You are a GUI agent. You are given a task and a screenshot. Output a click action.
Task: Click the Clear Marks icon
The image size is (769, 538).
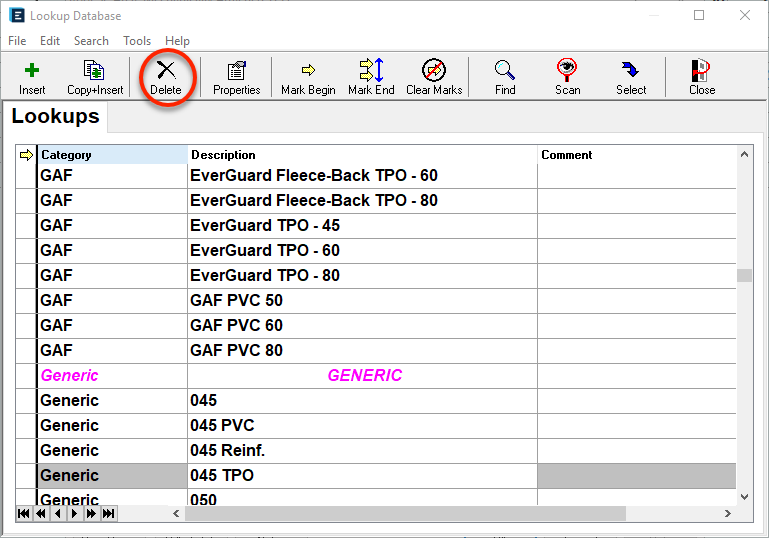coord(434,70)
